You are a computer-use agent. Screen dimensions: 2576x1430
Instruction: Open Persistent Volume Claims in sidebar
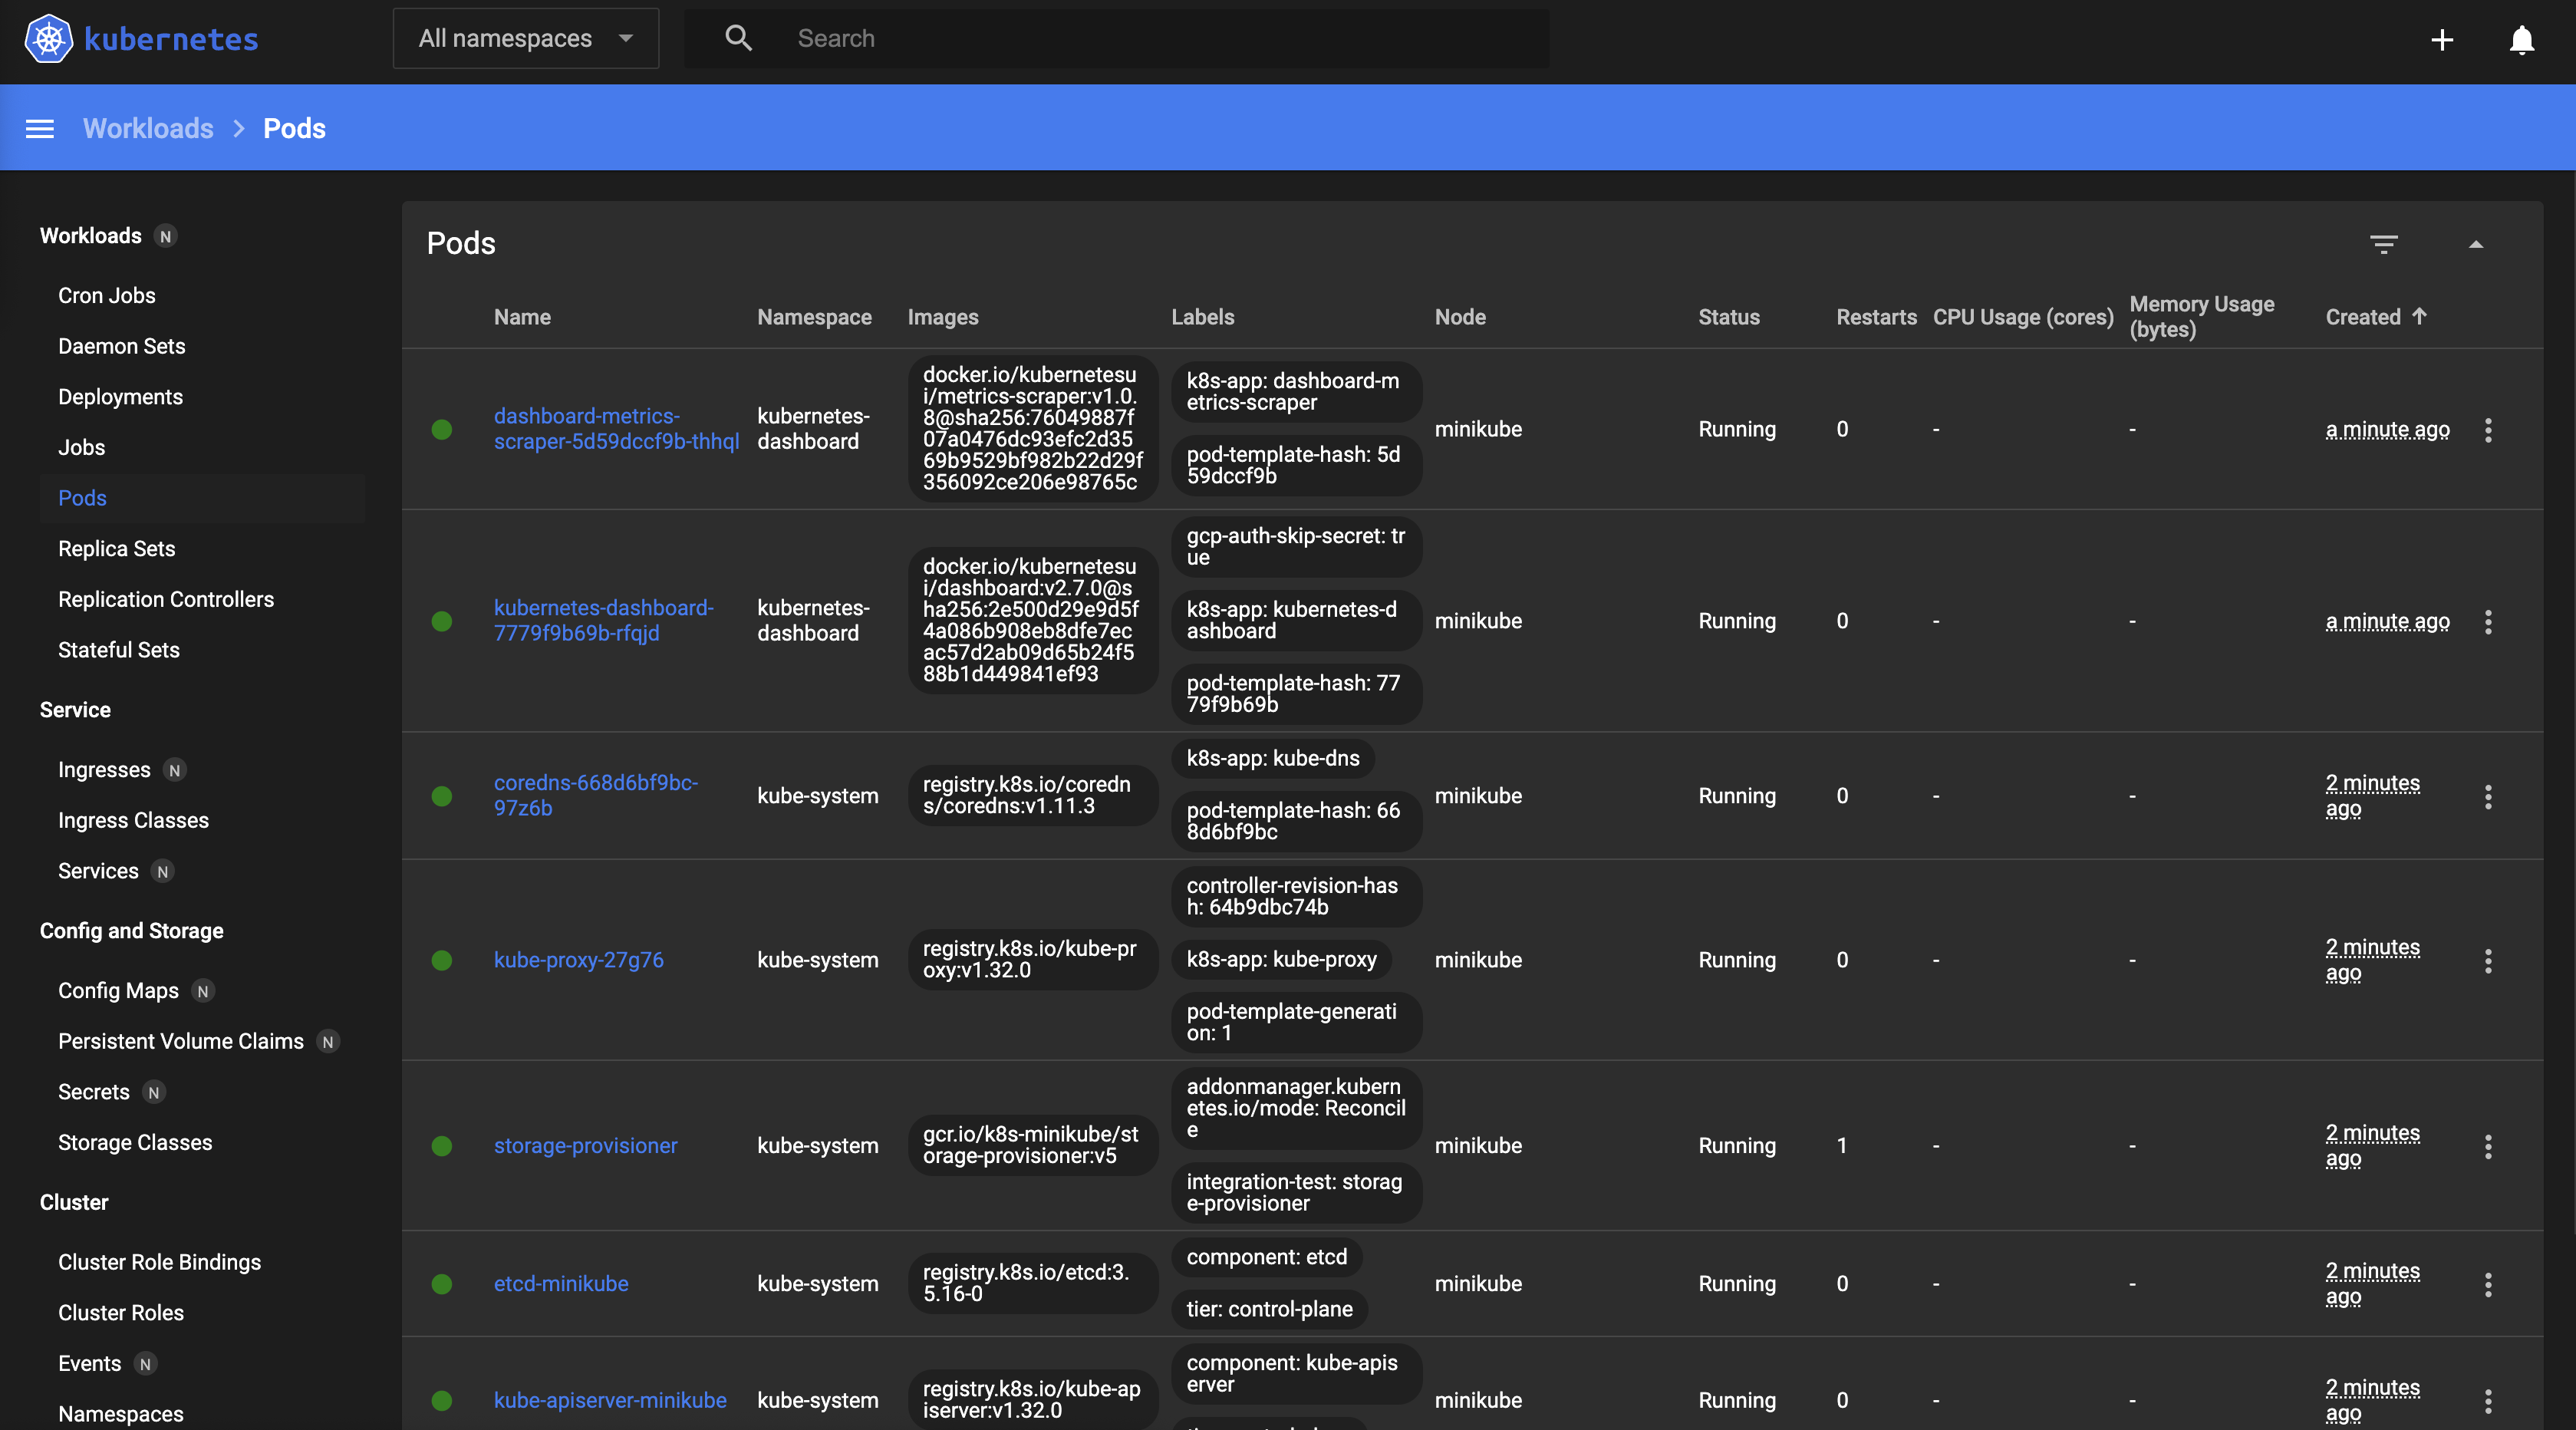click(181, 1041)
